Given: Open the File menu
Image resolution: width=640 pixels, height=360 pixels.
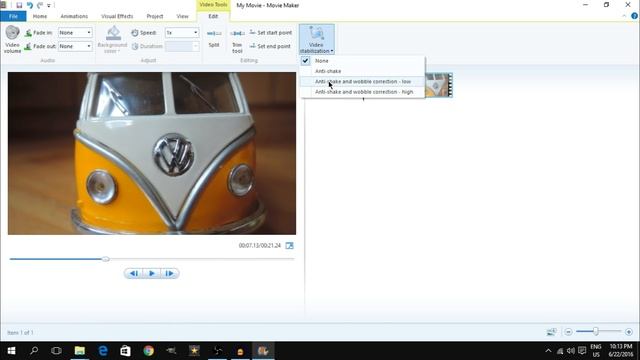Looking at the screenshot, I should pos(13,16).
